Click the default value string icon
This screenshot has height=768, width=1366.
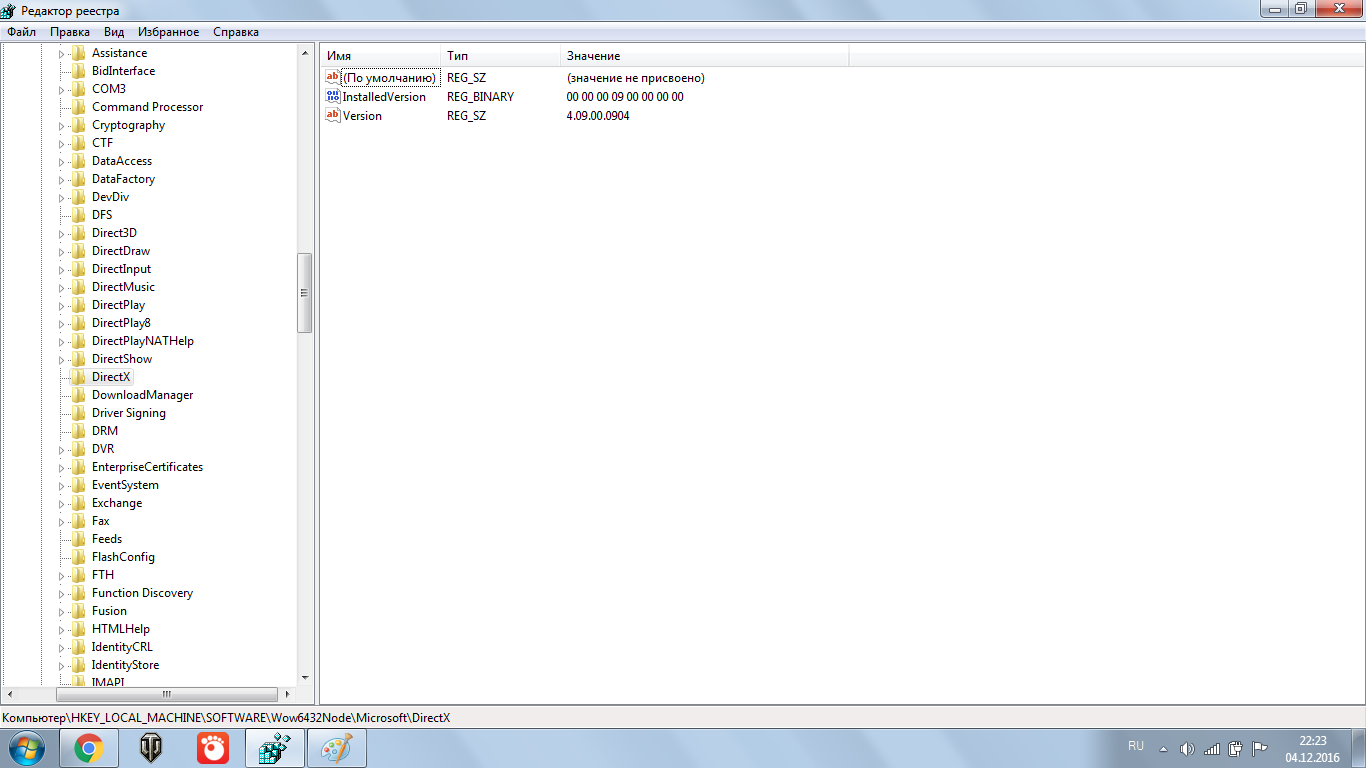click(x=333, y=78)
